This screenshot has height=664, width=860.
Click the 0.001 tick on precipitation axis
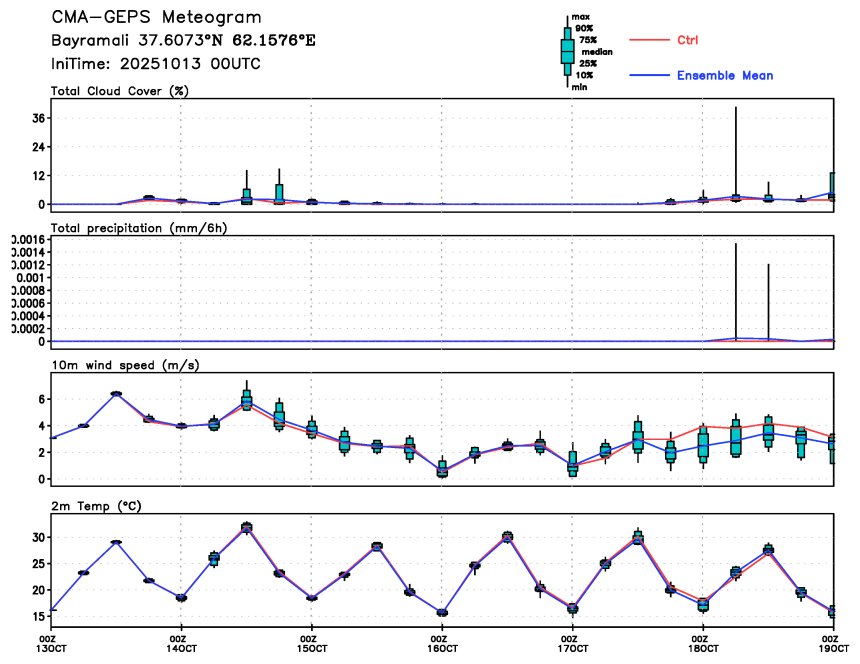[30, 277]
